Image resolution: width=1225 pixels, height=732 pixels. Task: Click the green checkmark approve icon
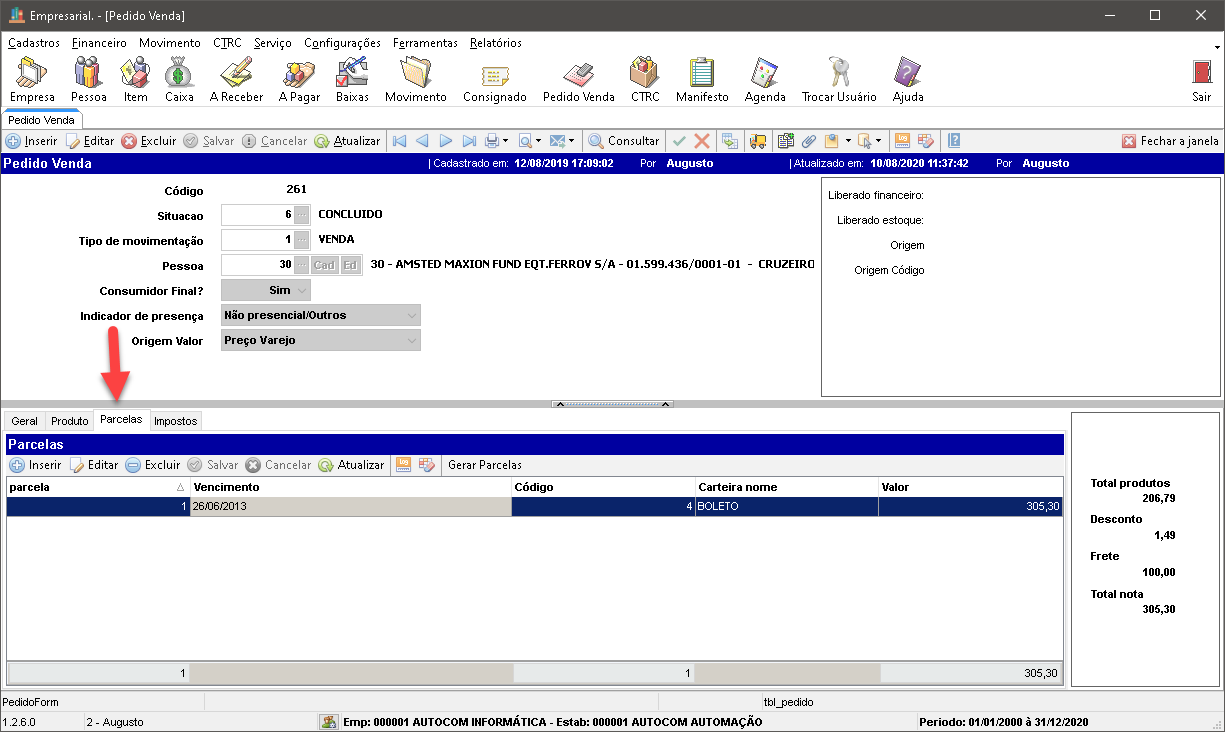(679, 141)
